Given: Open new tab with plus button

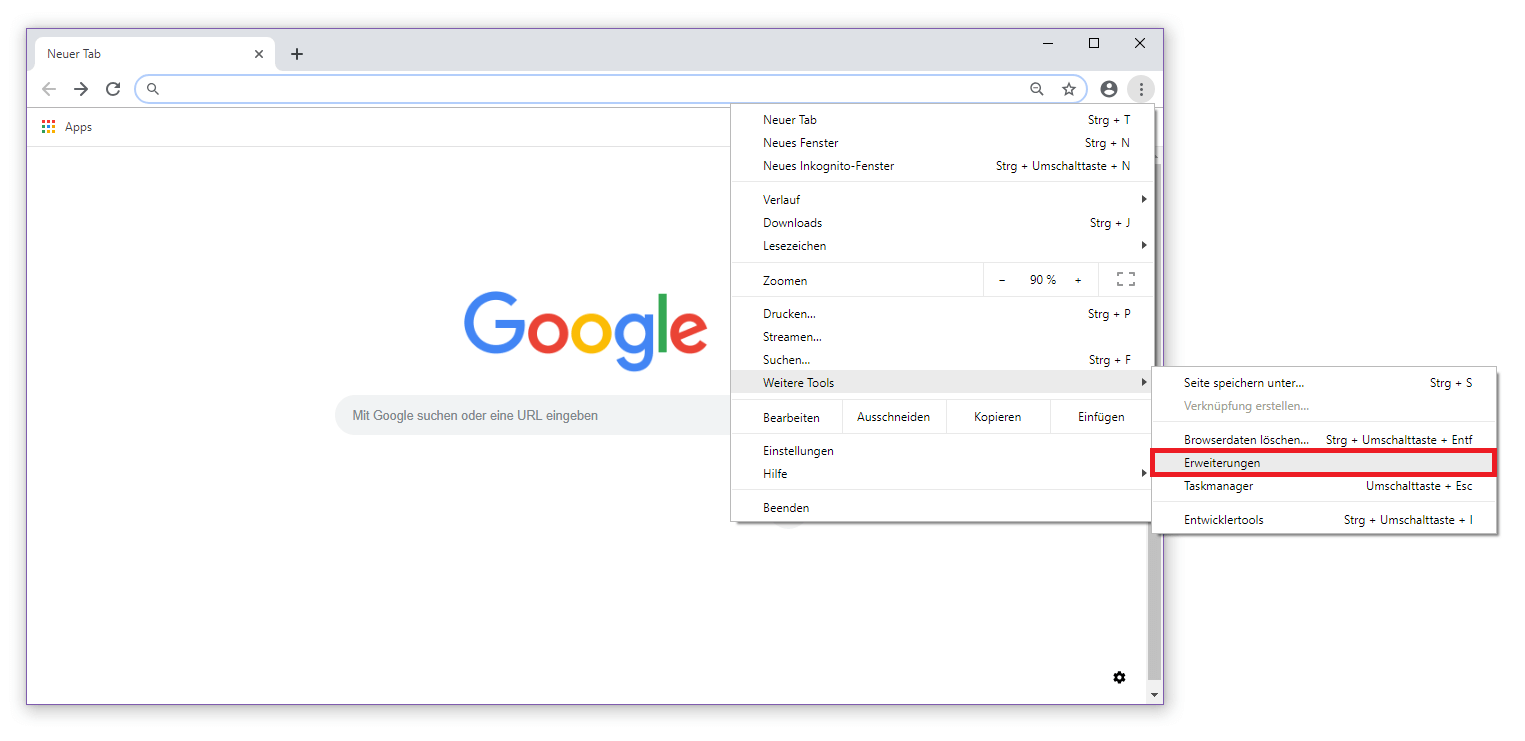Looking at the screenshot, I should (x=297, y=54).
